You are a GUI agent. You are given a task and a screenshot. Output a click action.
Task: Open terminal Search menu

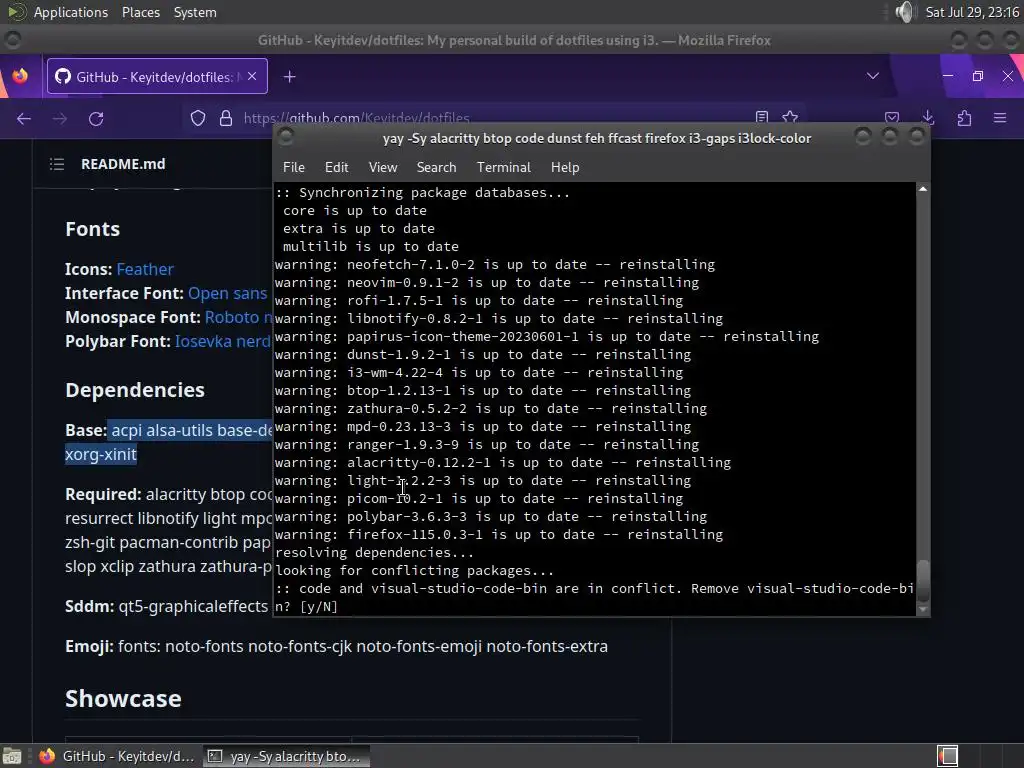(436, 167)
